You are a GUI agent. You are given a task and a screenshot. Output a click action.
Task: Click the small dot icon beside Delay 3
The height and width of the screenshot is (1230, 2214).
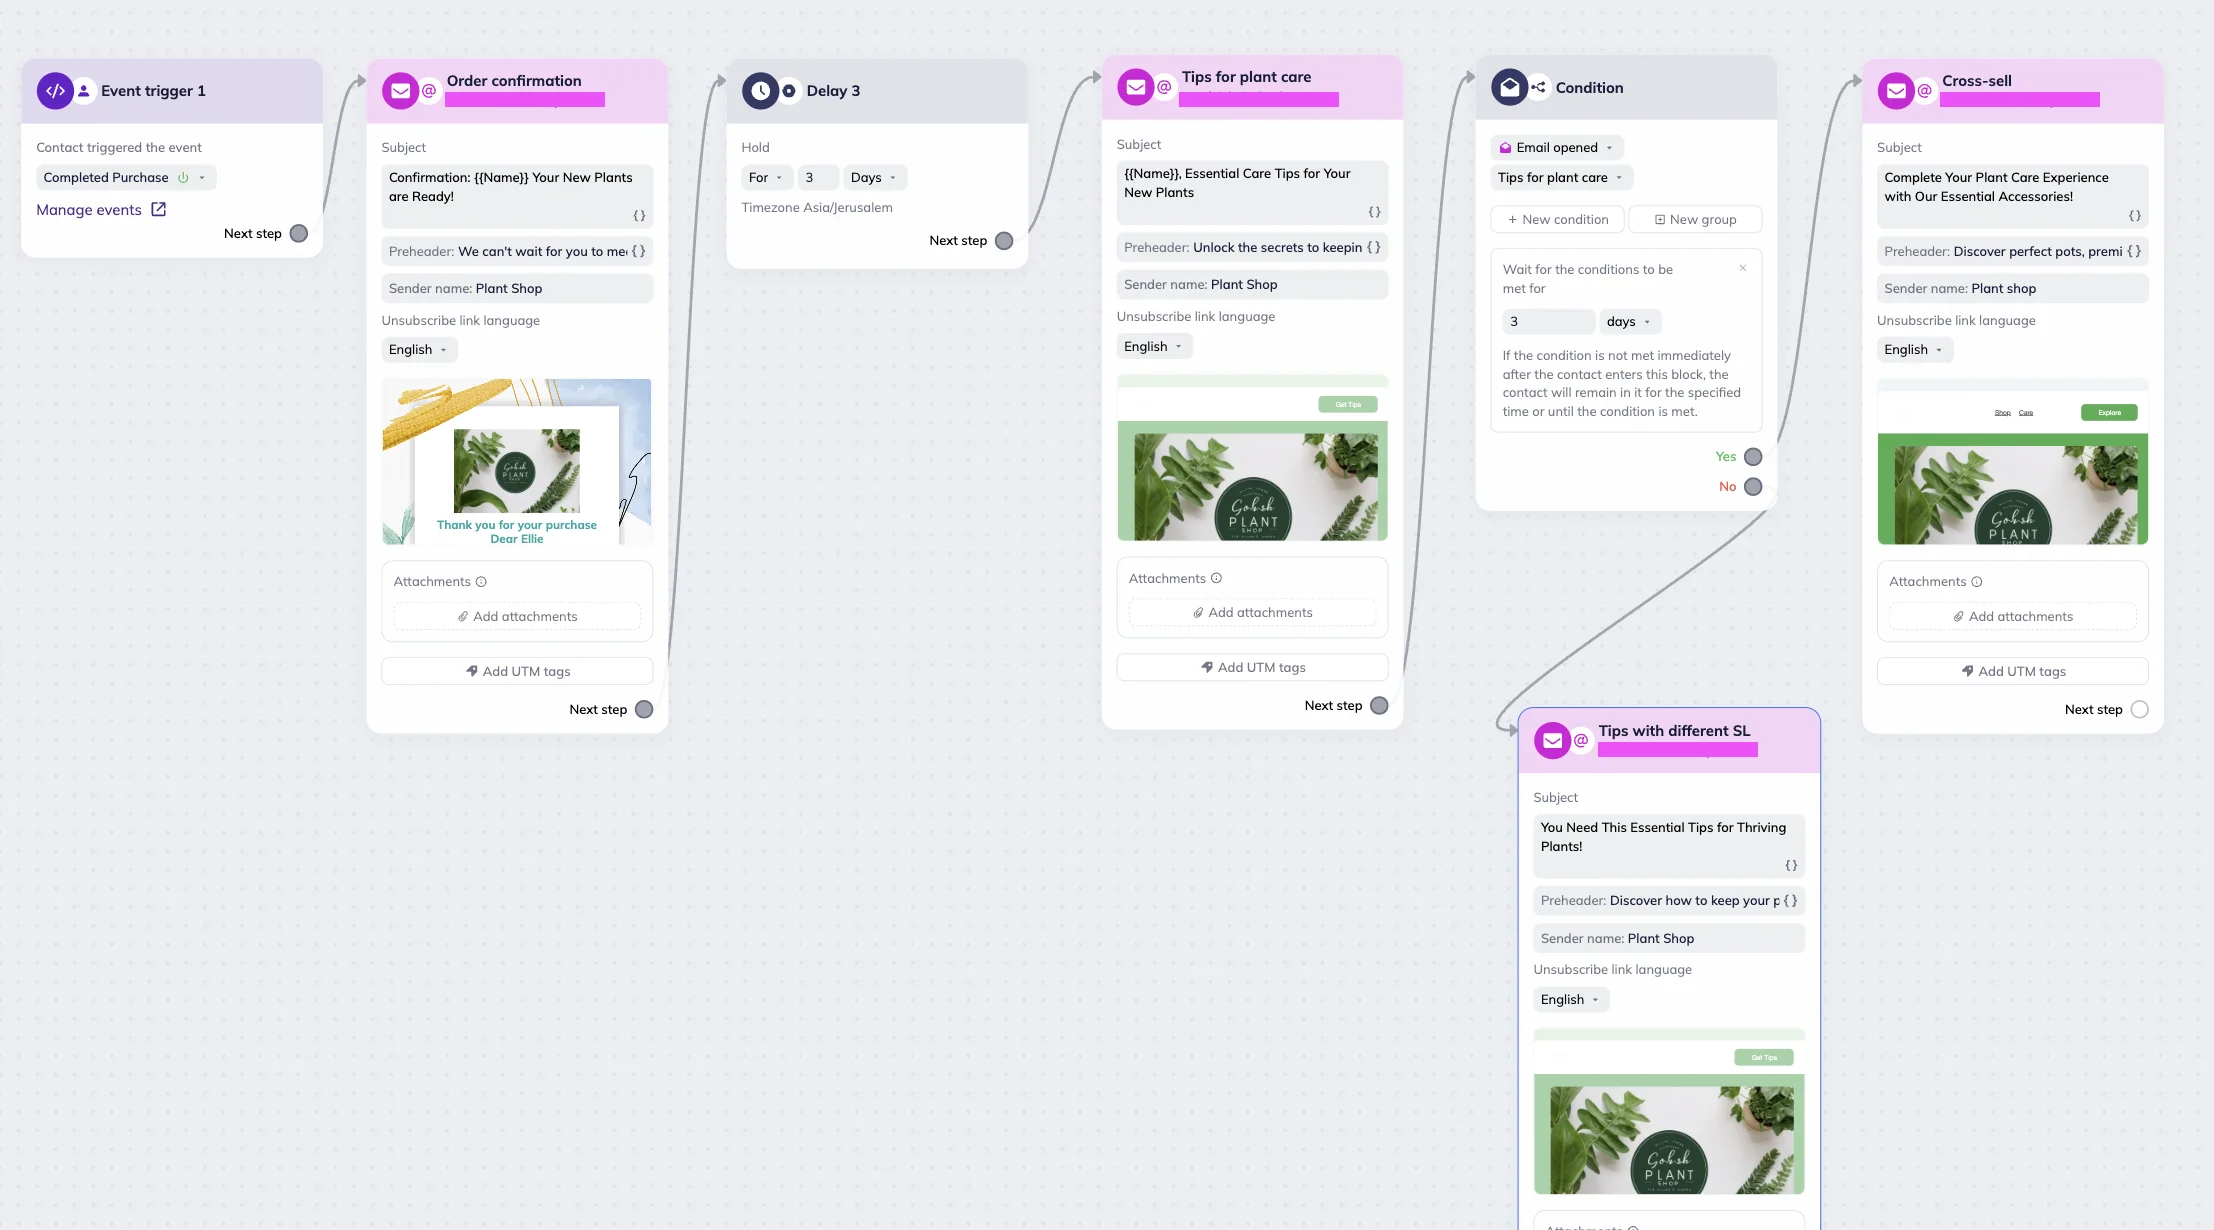[x=789, y=91]
